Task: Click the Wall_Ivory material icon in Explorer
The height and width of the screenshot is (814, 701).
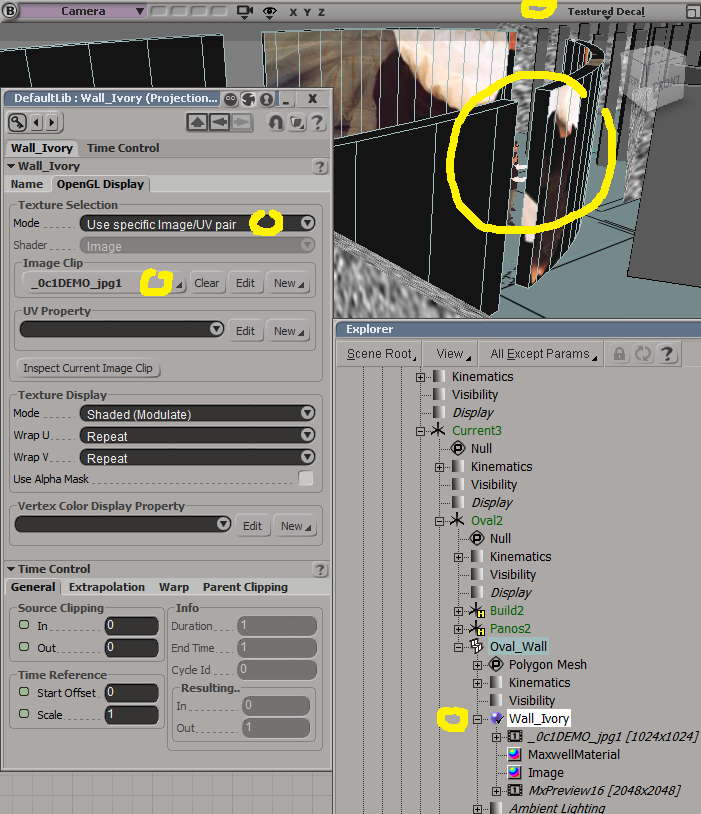Action: coord(495,719)
